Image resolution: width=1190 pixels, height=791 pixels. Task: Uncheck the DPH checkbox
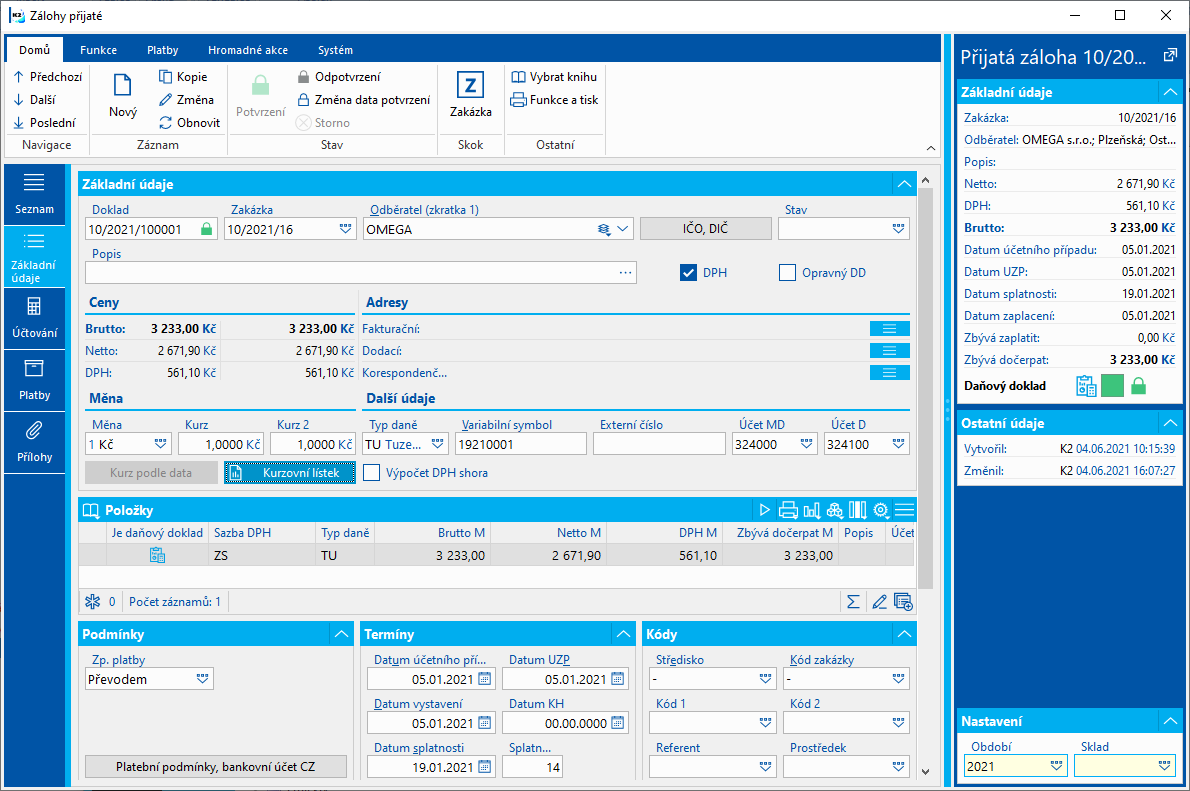[688, 273]
